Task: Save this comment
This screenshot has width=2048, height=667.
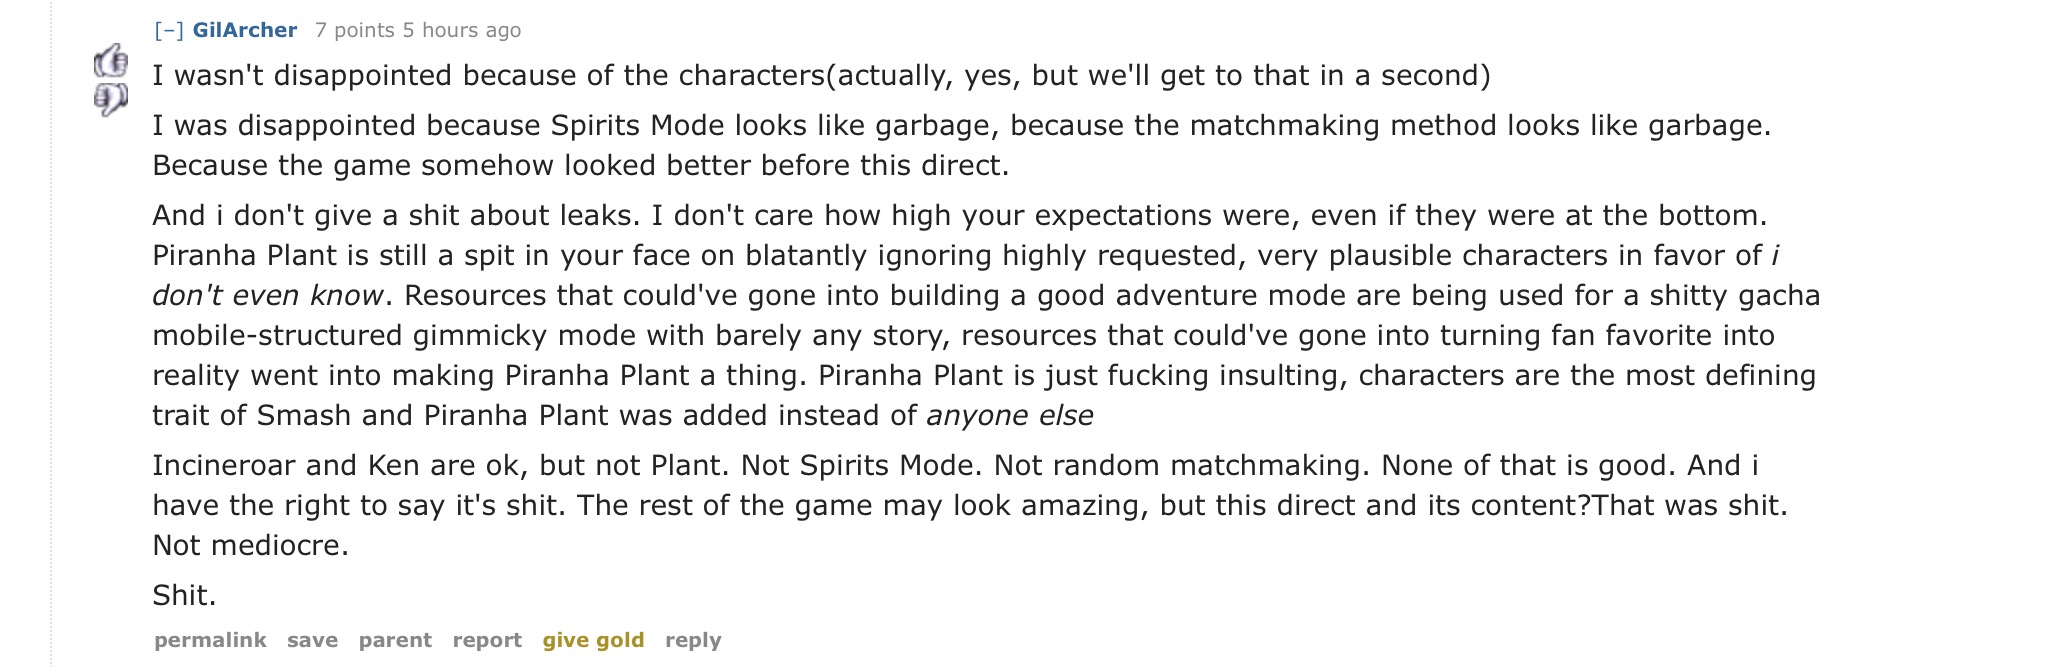Action: click(x=312, y=640)
